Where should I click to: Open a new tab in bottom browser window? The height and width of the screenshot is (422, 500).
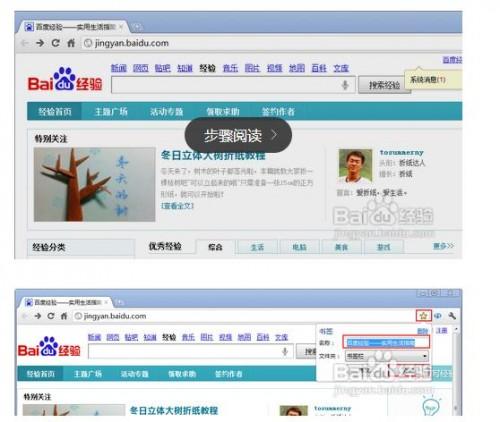119,302
